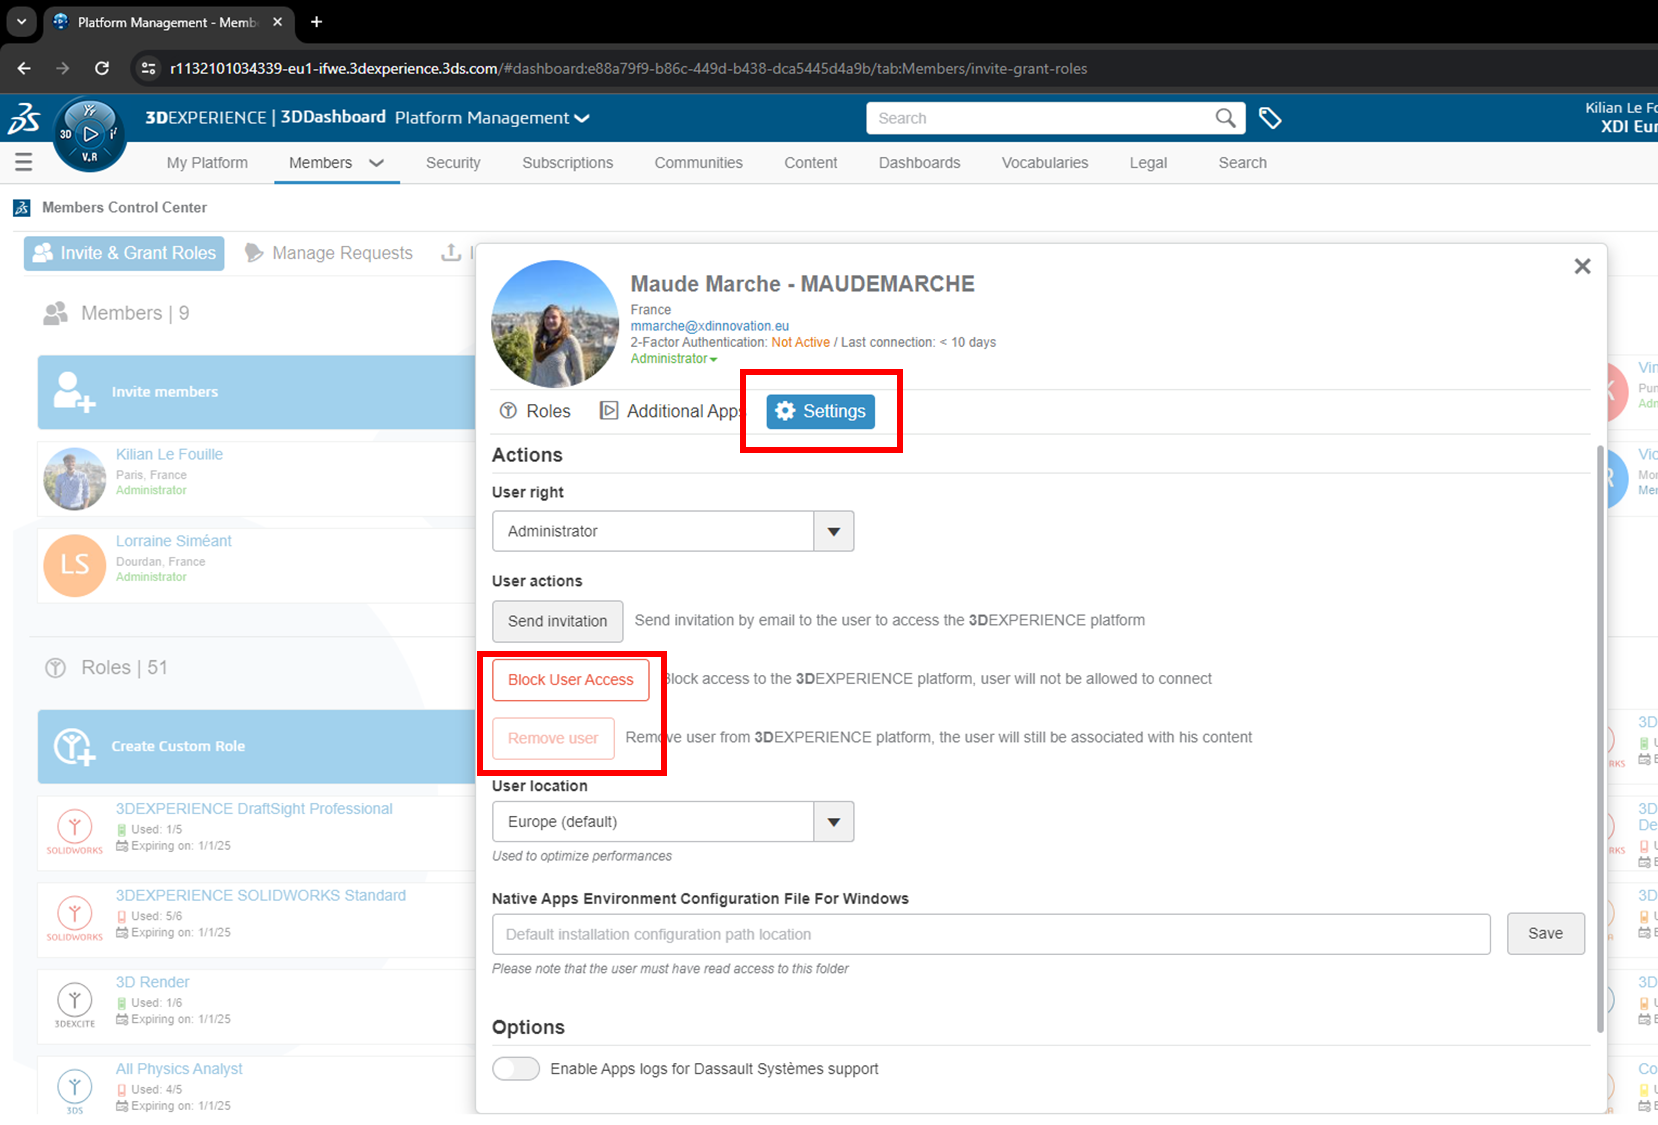Open the hamburger side menu
The image size is (1658, 1125).
click(23, 162)
